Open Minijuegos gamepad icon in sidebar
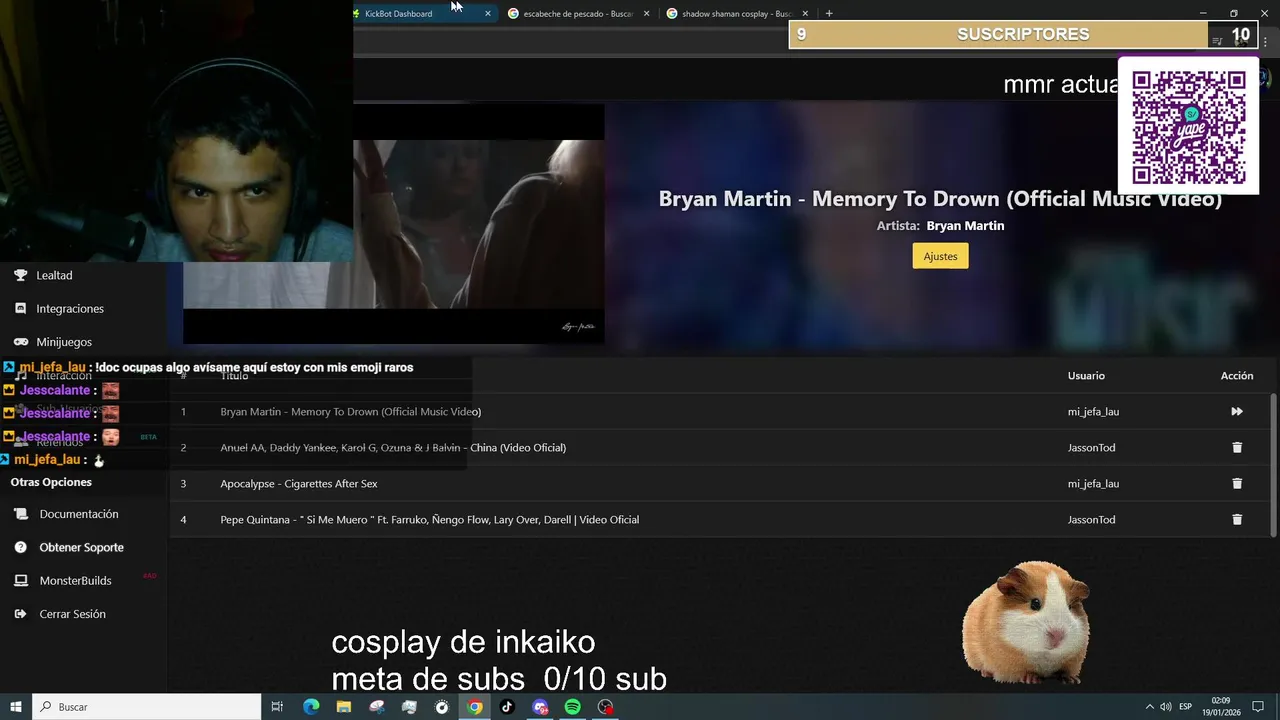1280x720 pixels. pyautogui.click(x=20, y=341)
